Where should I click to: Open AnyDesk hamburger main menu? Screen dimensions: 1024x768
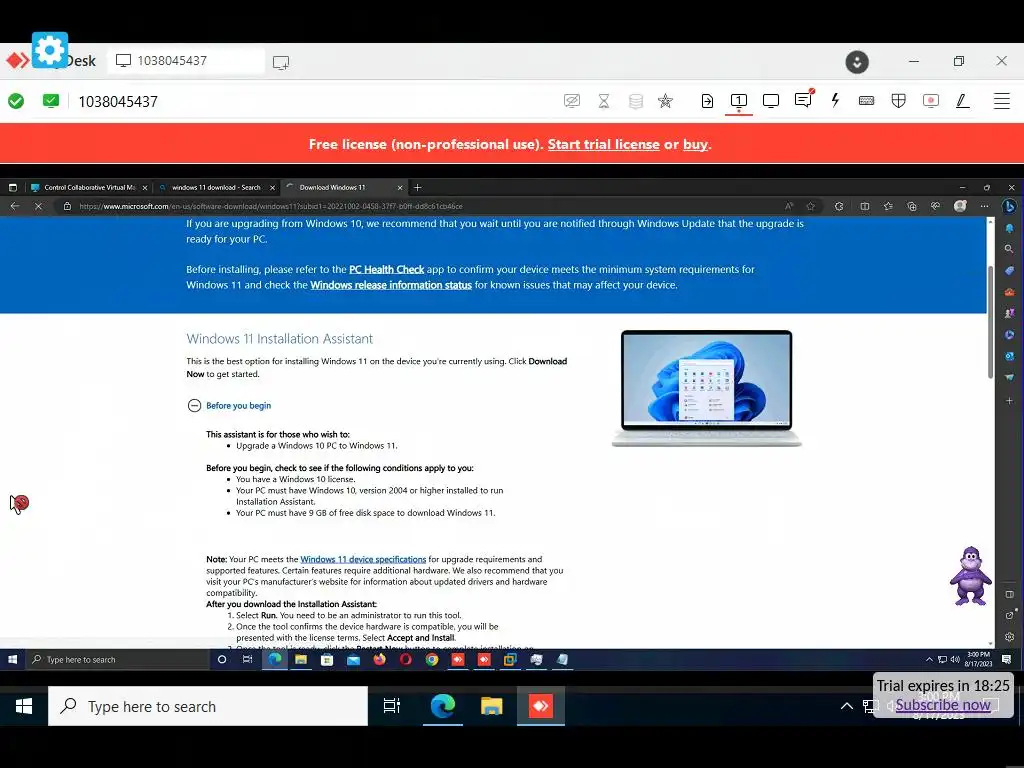click(1002, 101)
